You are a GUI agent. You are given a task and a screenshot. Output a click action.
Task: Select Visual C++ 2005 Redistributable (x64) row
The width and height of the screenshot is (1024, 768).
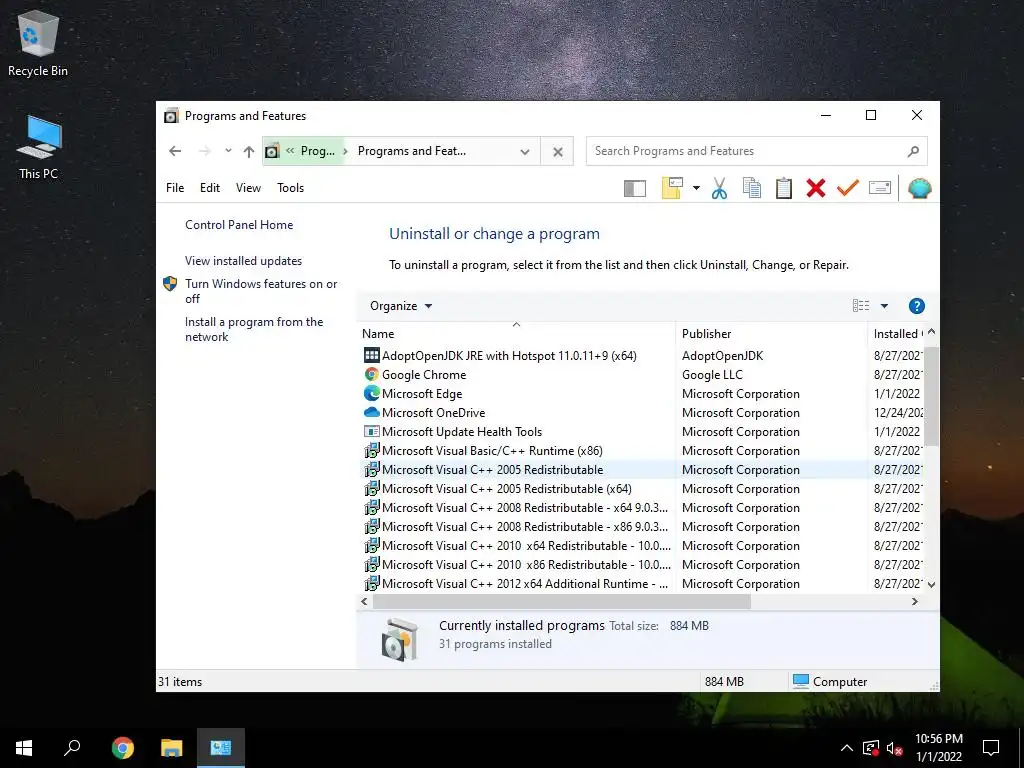point(507,488)
